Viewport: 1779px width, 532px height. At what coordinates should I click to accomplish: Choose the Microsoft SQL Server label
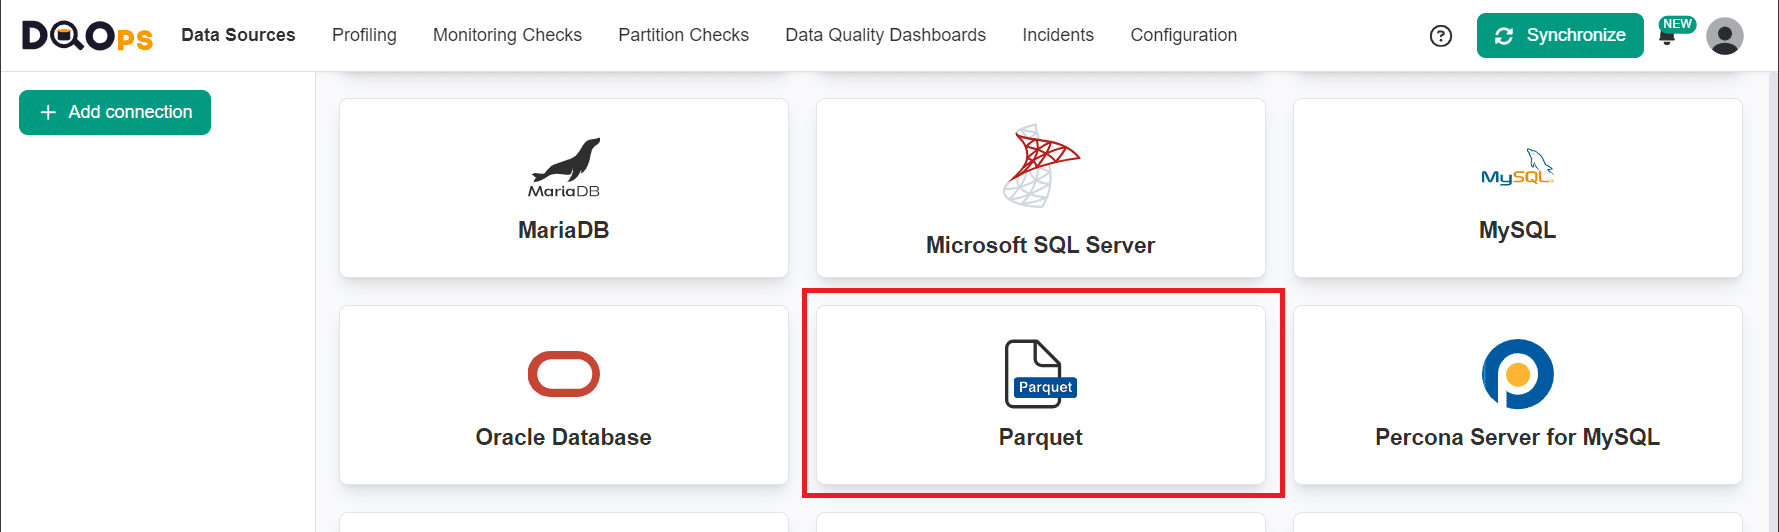click(1041, 245)
